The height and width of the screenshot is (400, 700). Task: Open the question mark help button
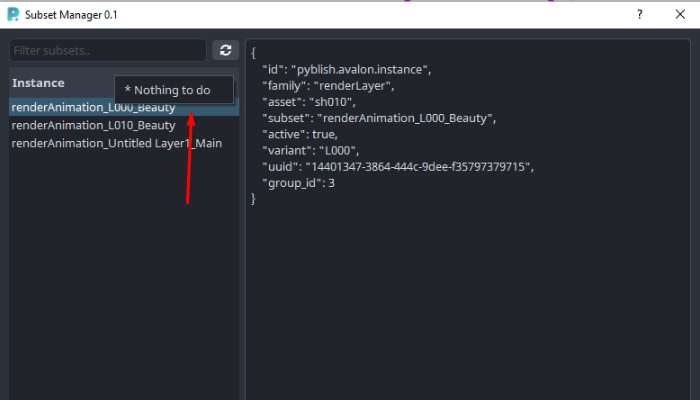coord(640,15)
